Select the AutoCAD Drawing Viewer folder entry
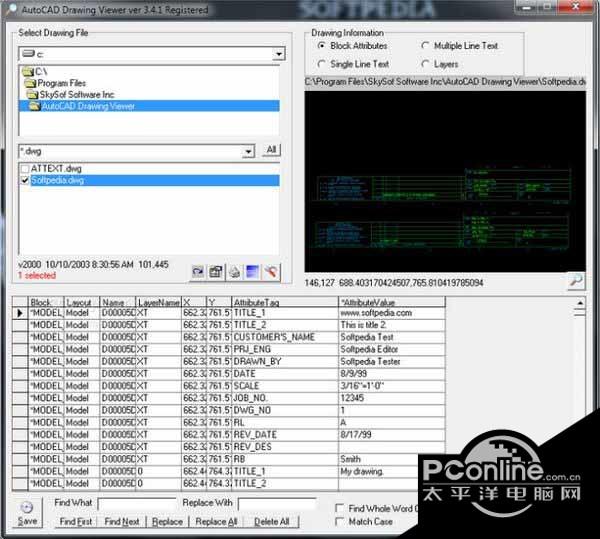The width and height of the screenshot is (600, 539). [x=149, y=106]
